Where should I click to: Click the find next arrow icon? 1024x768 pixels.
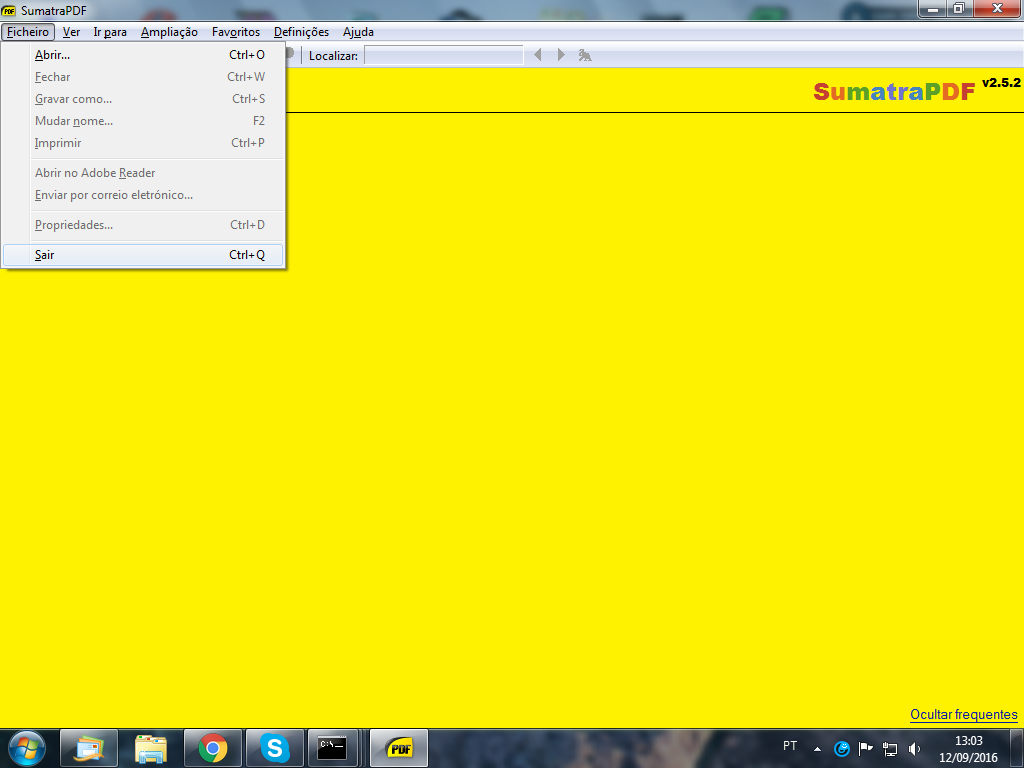pos(561,55)
